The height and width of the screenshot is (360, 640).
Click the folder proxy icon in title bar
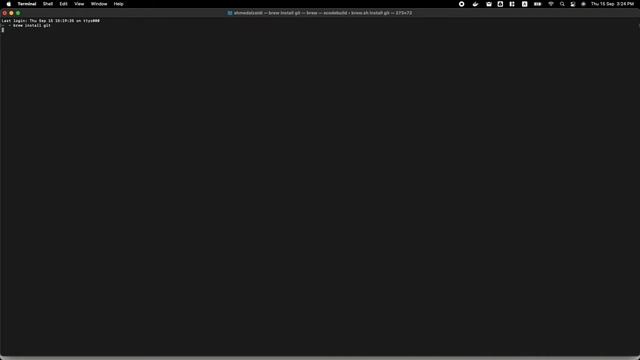pos(230,13)
